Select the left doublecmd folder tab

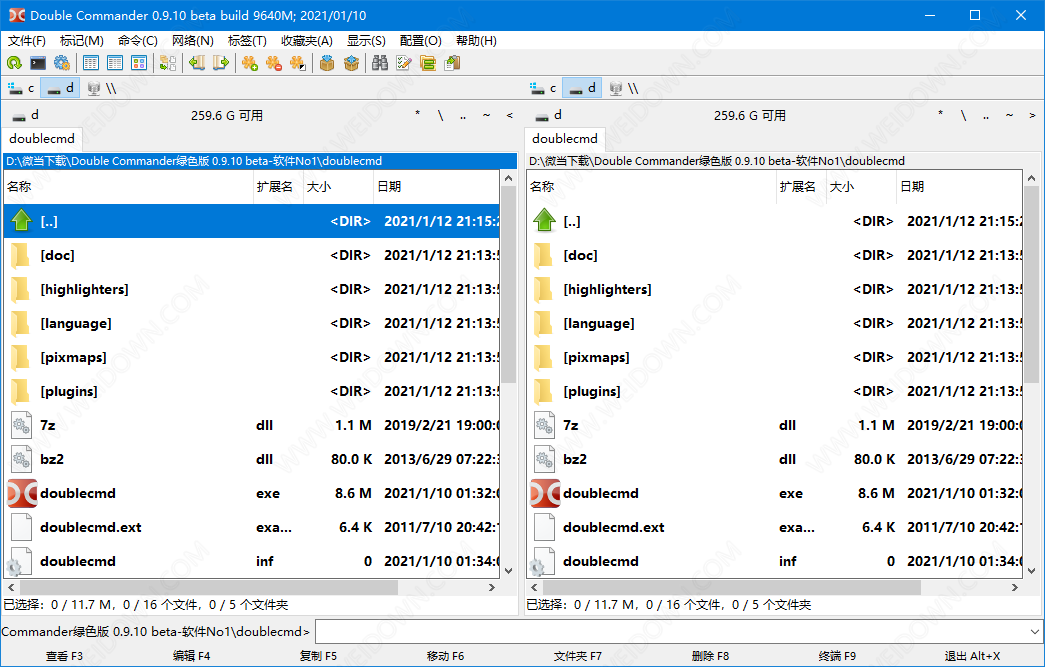click(x=42, y=139)
